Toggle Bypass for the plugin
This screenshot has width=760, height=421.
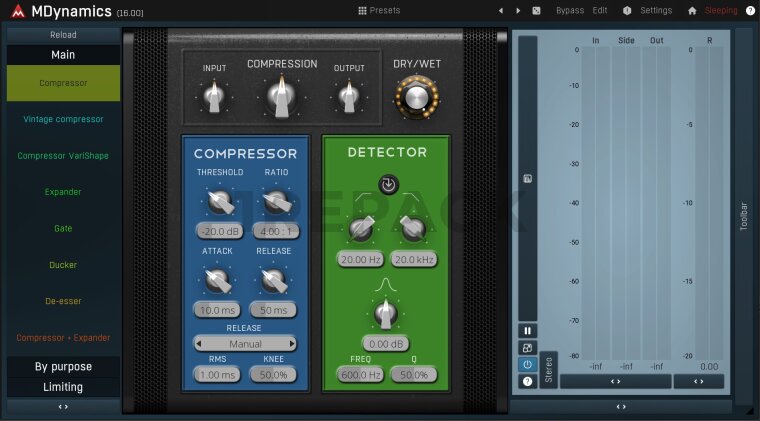coord(569,11)
